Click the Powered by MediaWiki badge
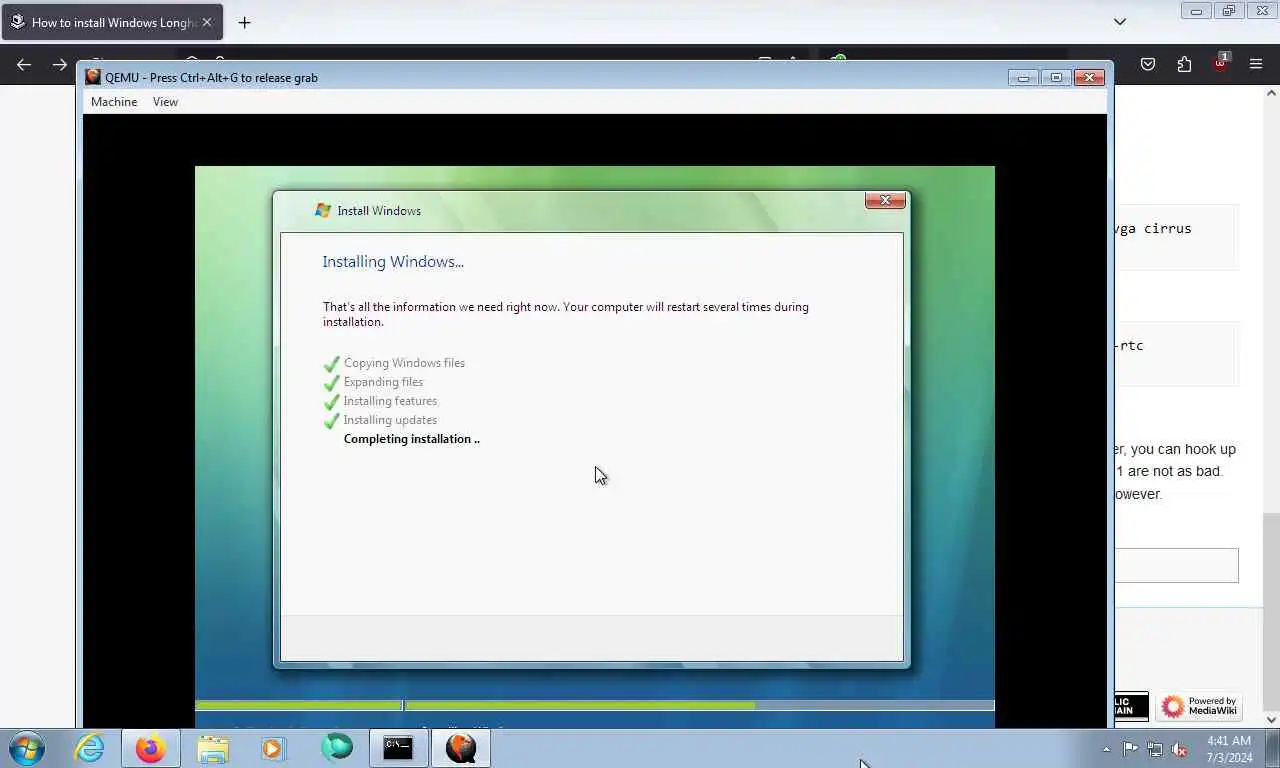 tap(1199, 706)
